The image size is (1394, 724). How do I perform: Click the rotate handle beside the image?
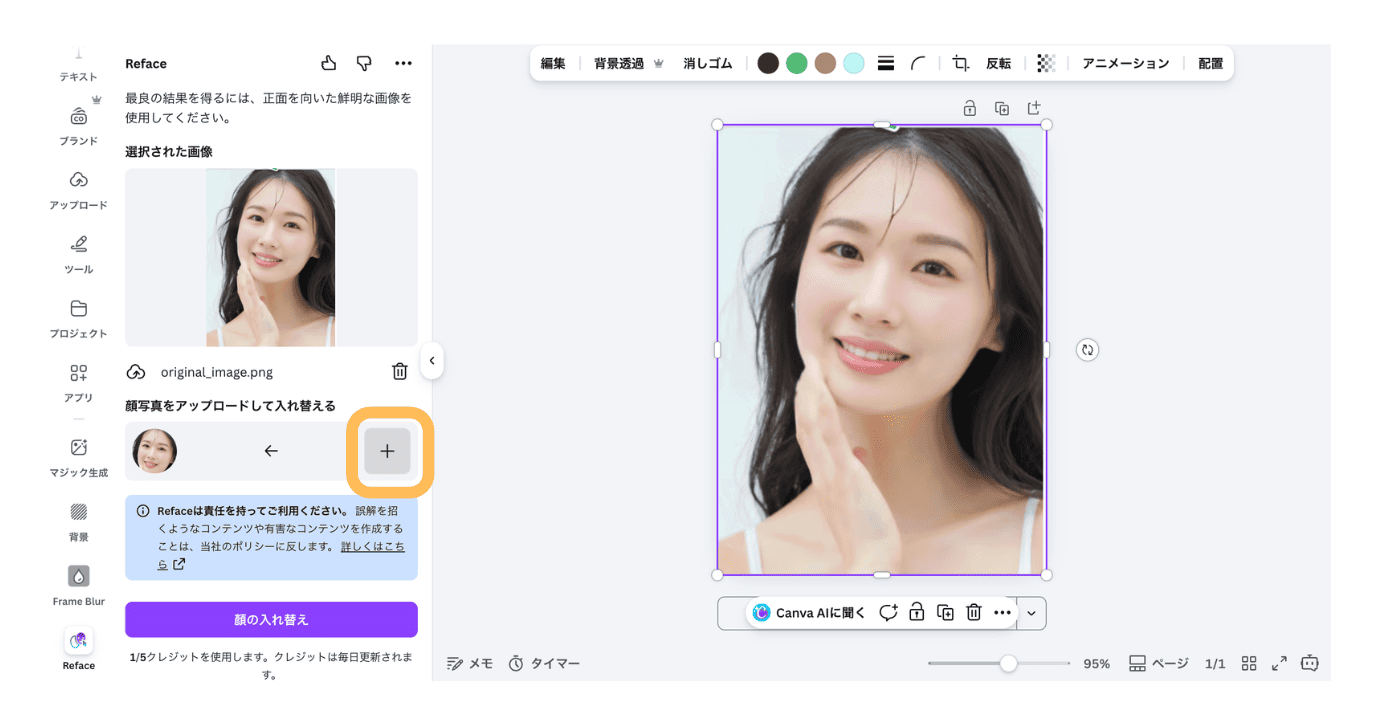coord(1087,350)
